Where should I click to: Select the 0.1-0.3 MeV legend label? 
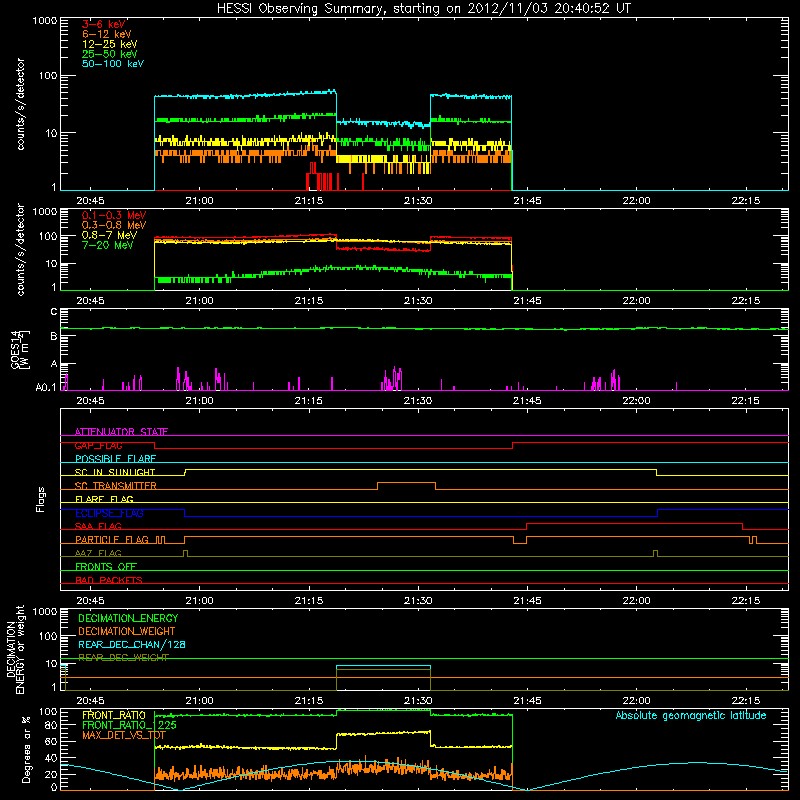114,215
